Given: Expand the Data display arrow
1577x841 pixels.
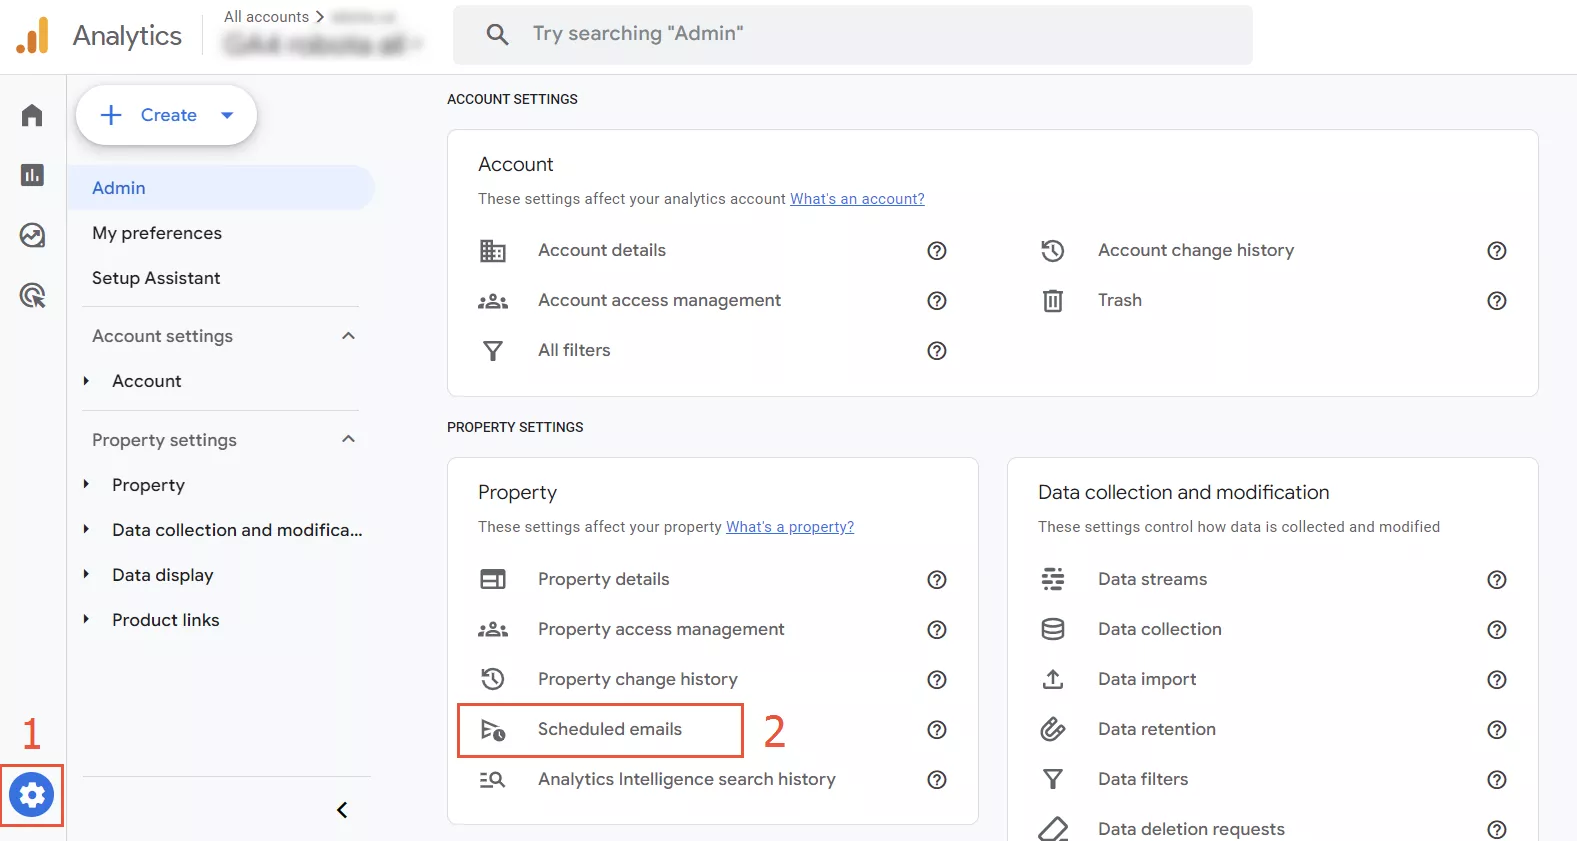Looking at the screenshot, I should 87,574.
